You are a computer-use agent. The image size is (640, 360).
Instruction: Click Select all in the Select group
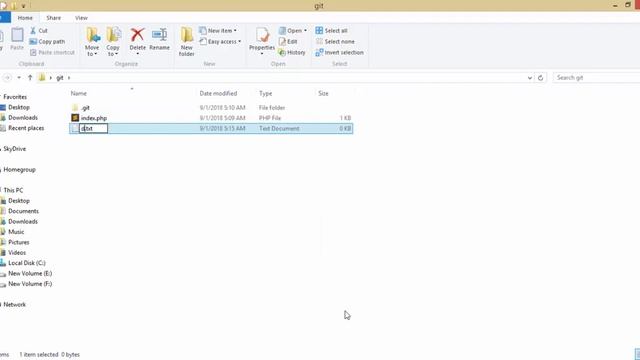tap(331, 31)
